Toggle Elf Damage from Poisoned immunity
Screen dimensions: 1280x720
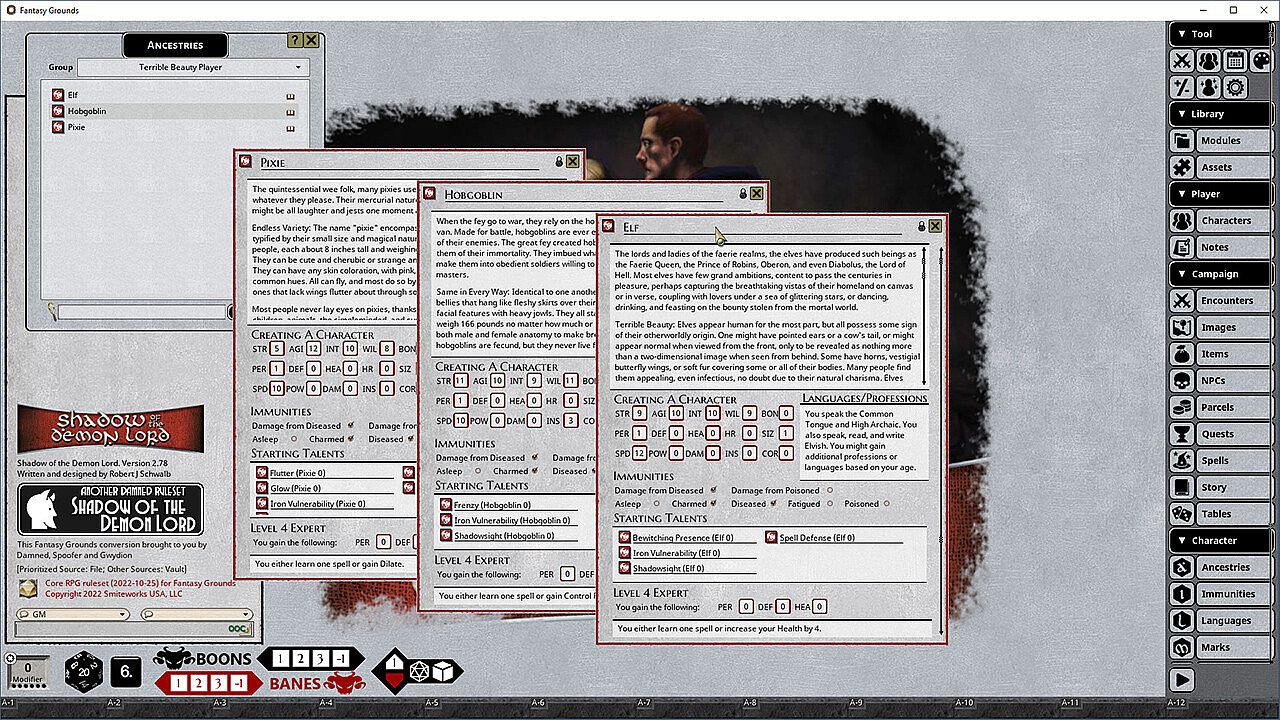829,491
